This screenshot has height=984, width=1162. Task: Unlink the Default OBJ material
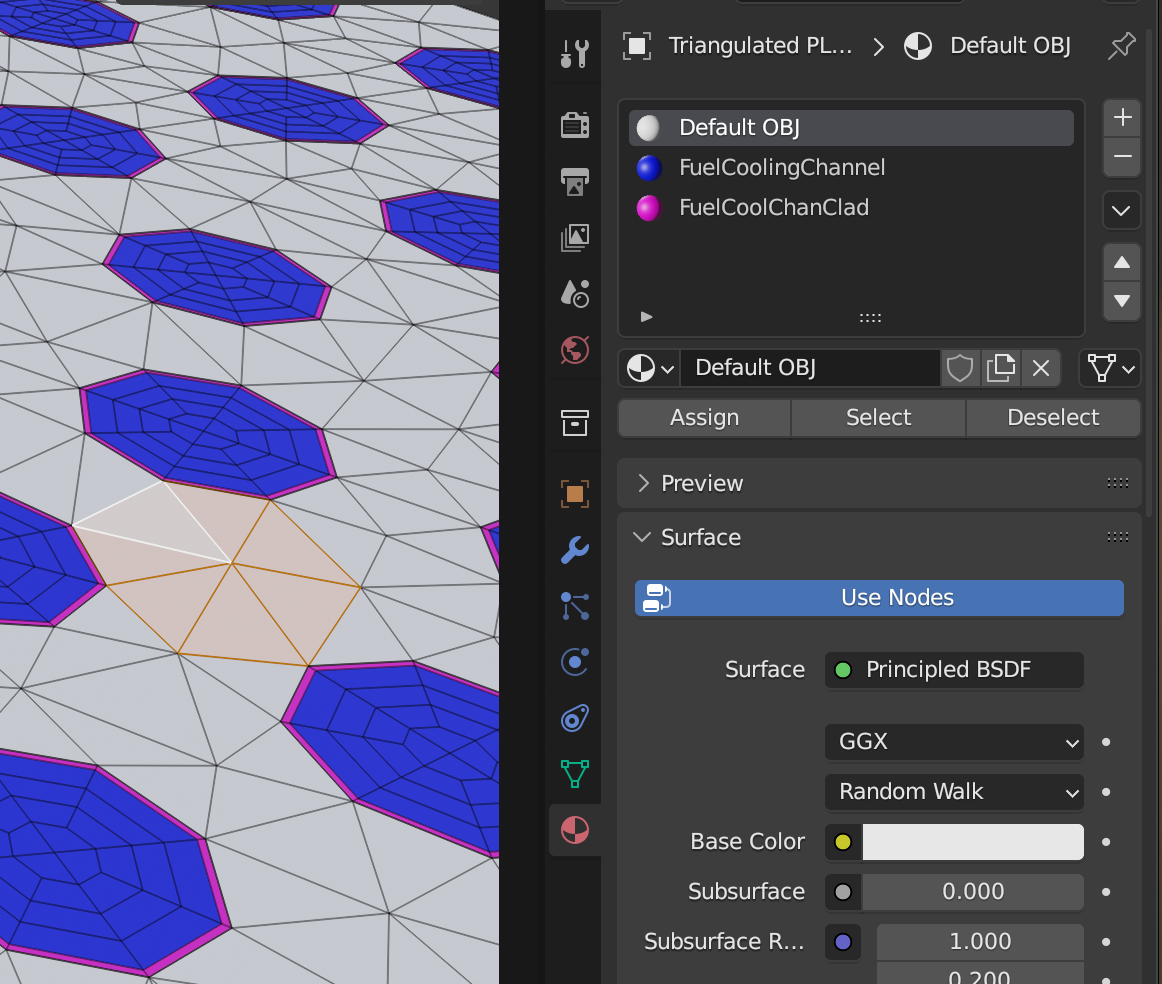(1040, 368)
